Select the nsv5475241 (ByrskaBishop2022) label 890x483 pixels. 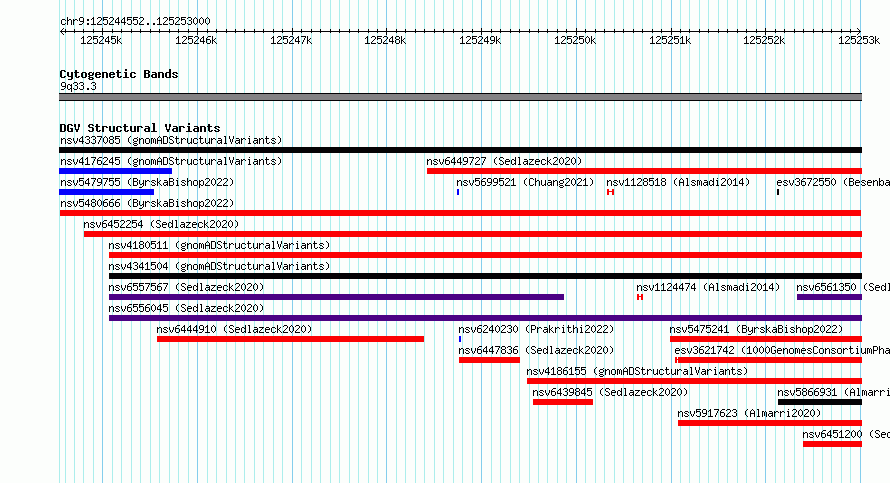tap(756, 329)
